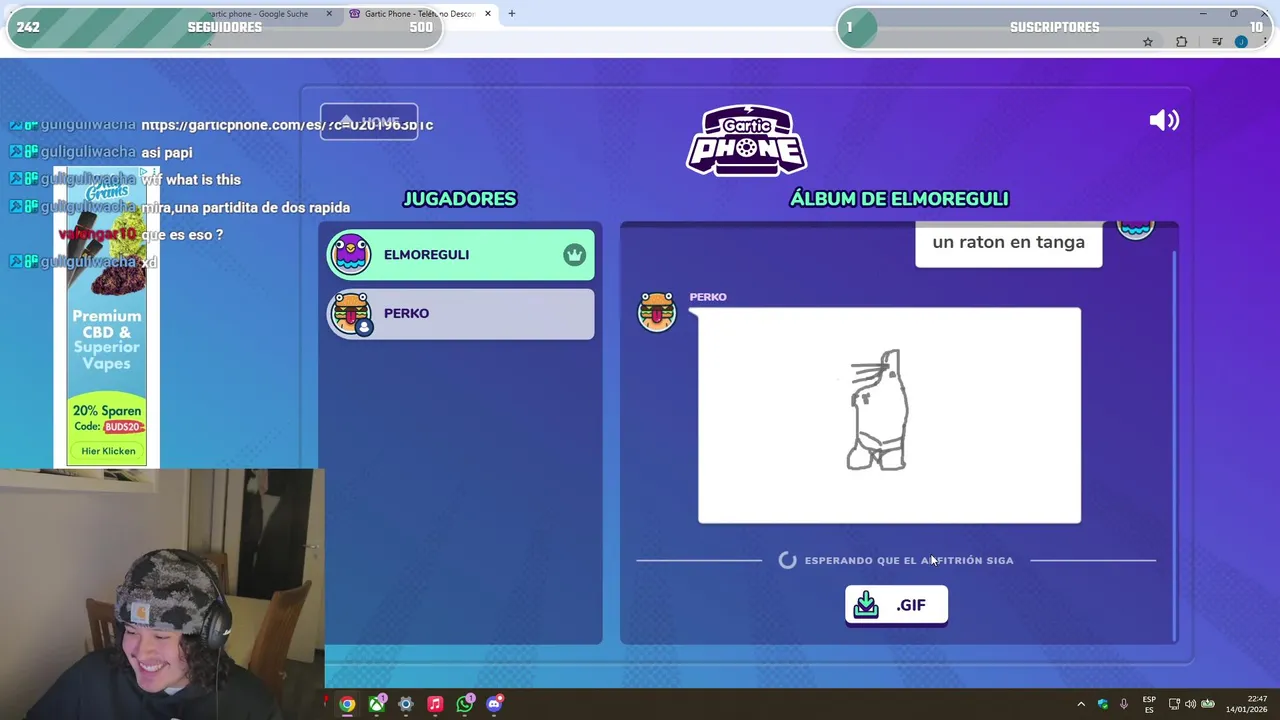Image resolution: width=1280 pixels, height=720 pixels.
Task: Open the browser media controls icon
Action: pyautogui.click(x=1217, y=42)
